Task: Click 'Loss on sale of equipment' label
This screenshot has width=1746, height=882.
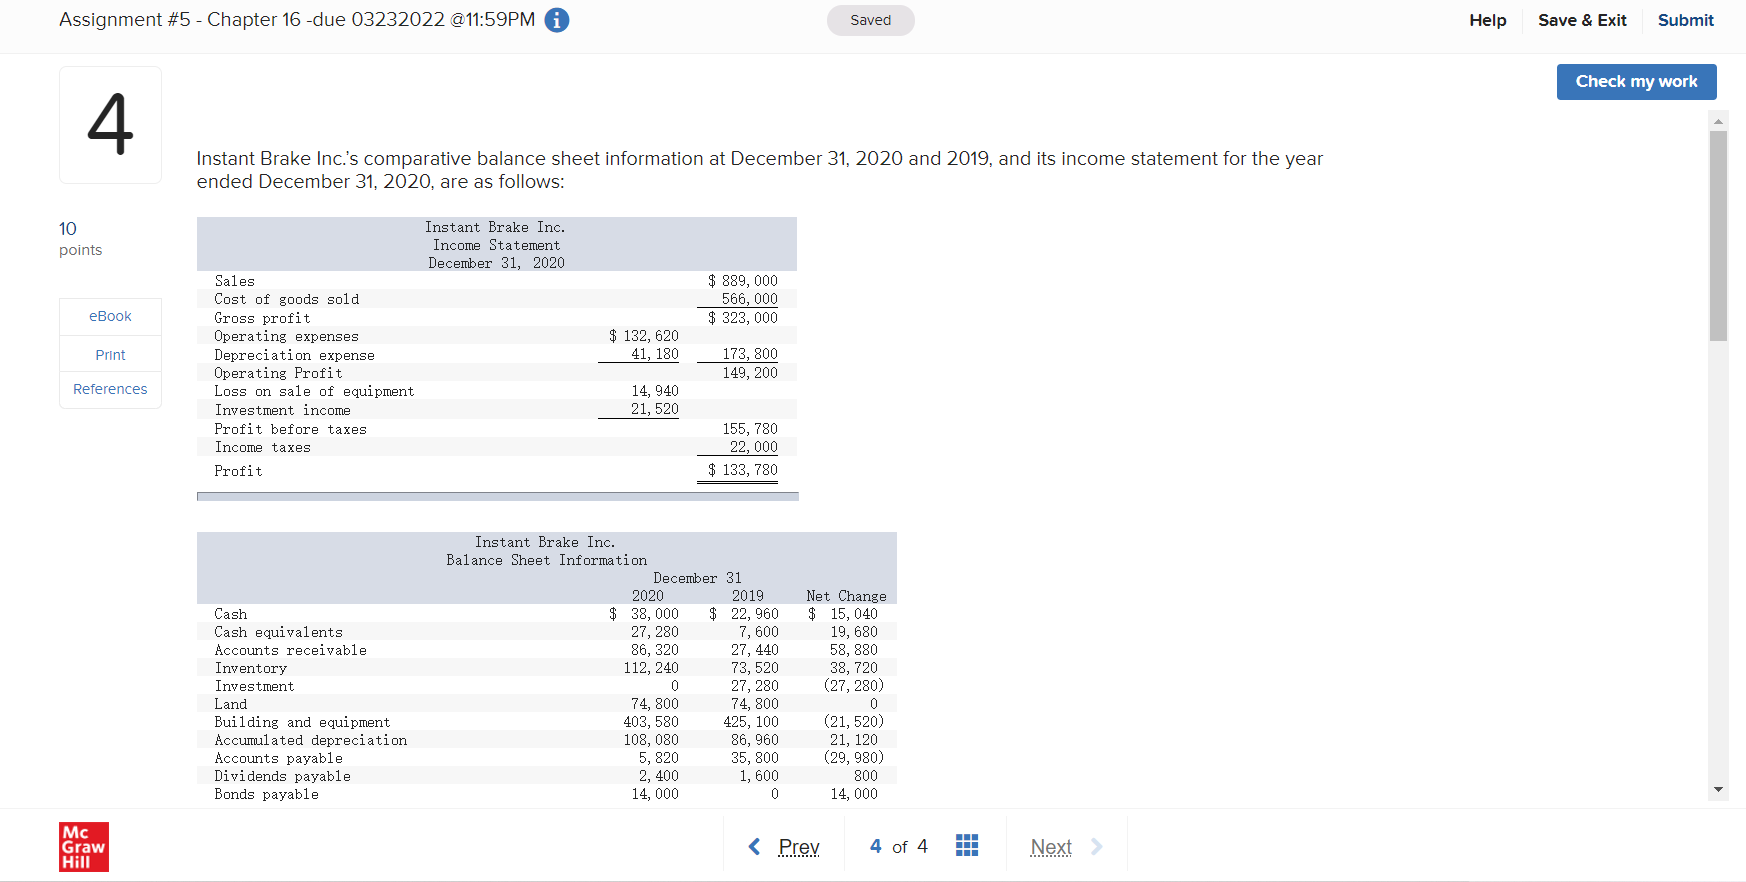Action: [314, 391]
